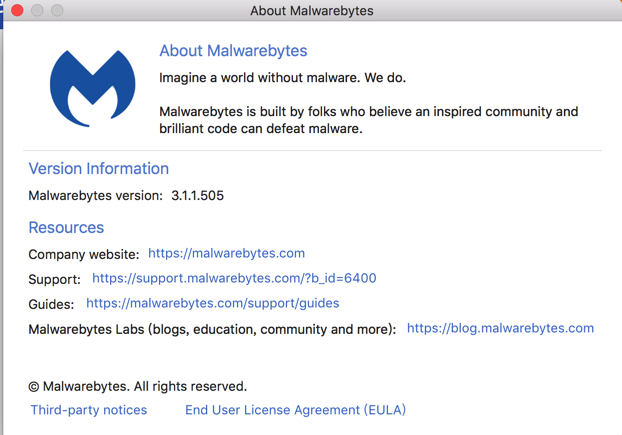The height and width of the screenshot is (435, 622).
Task: Select the version number 3.1.1.505
Action: point(198,195)
